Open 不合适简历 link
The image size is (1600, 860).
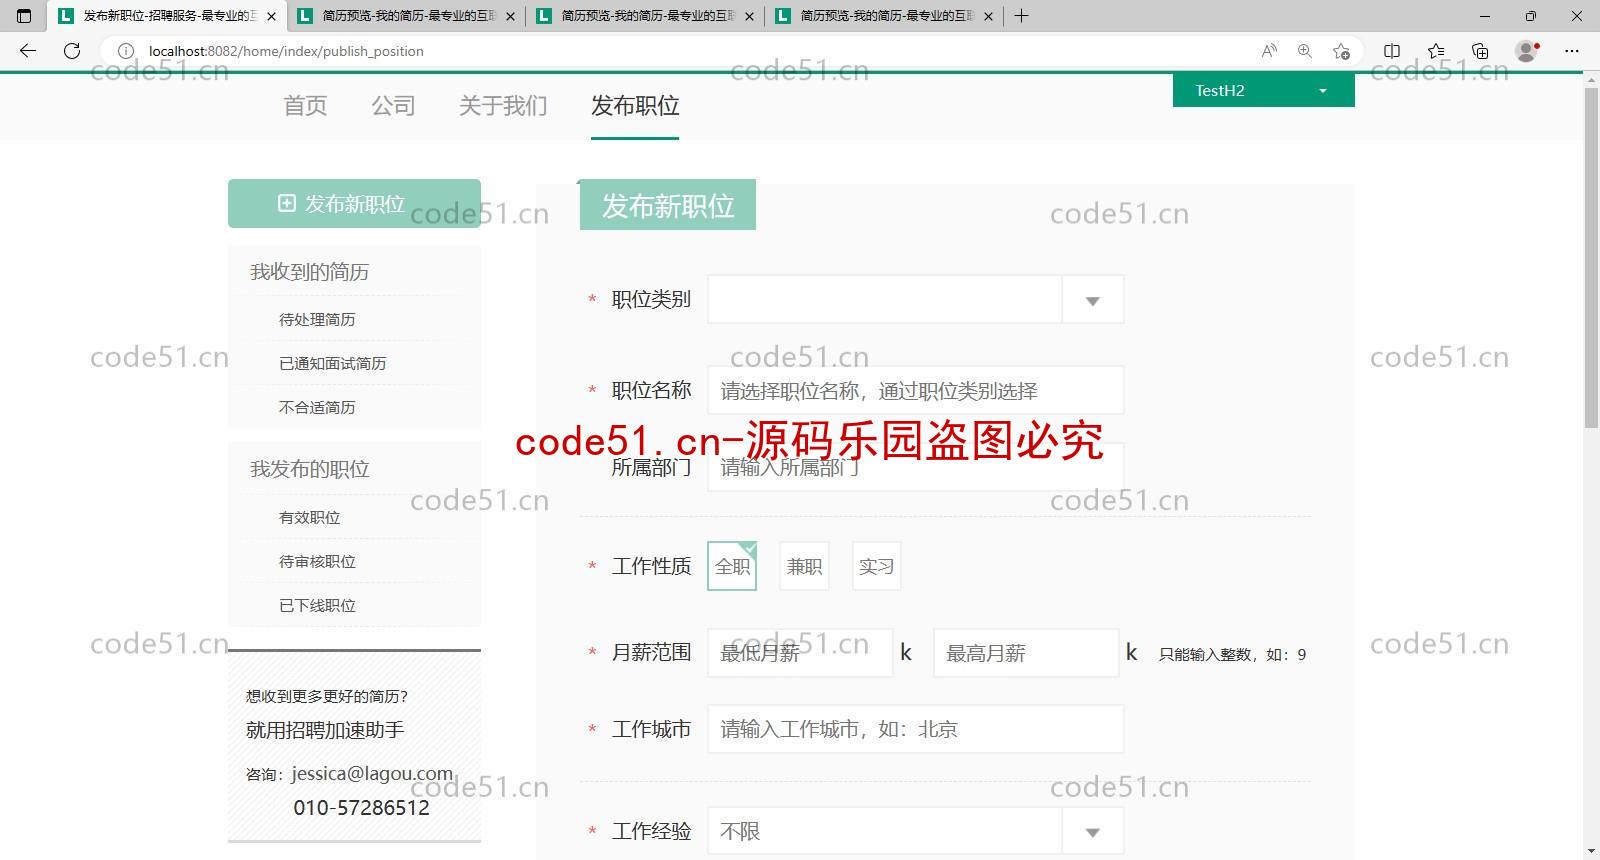click(x=317, y=408)
